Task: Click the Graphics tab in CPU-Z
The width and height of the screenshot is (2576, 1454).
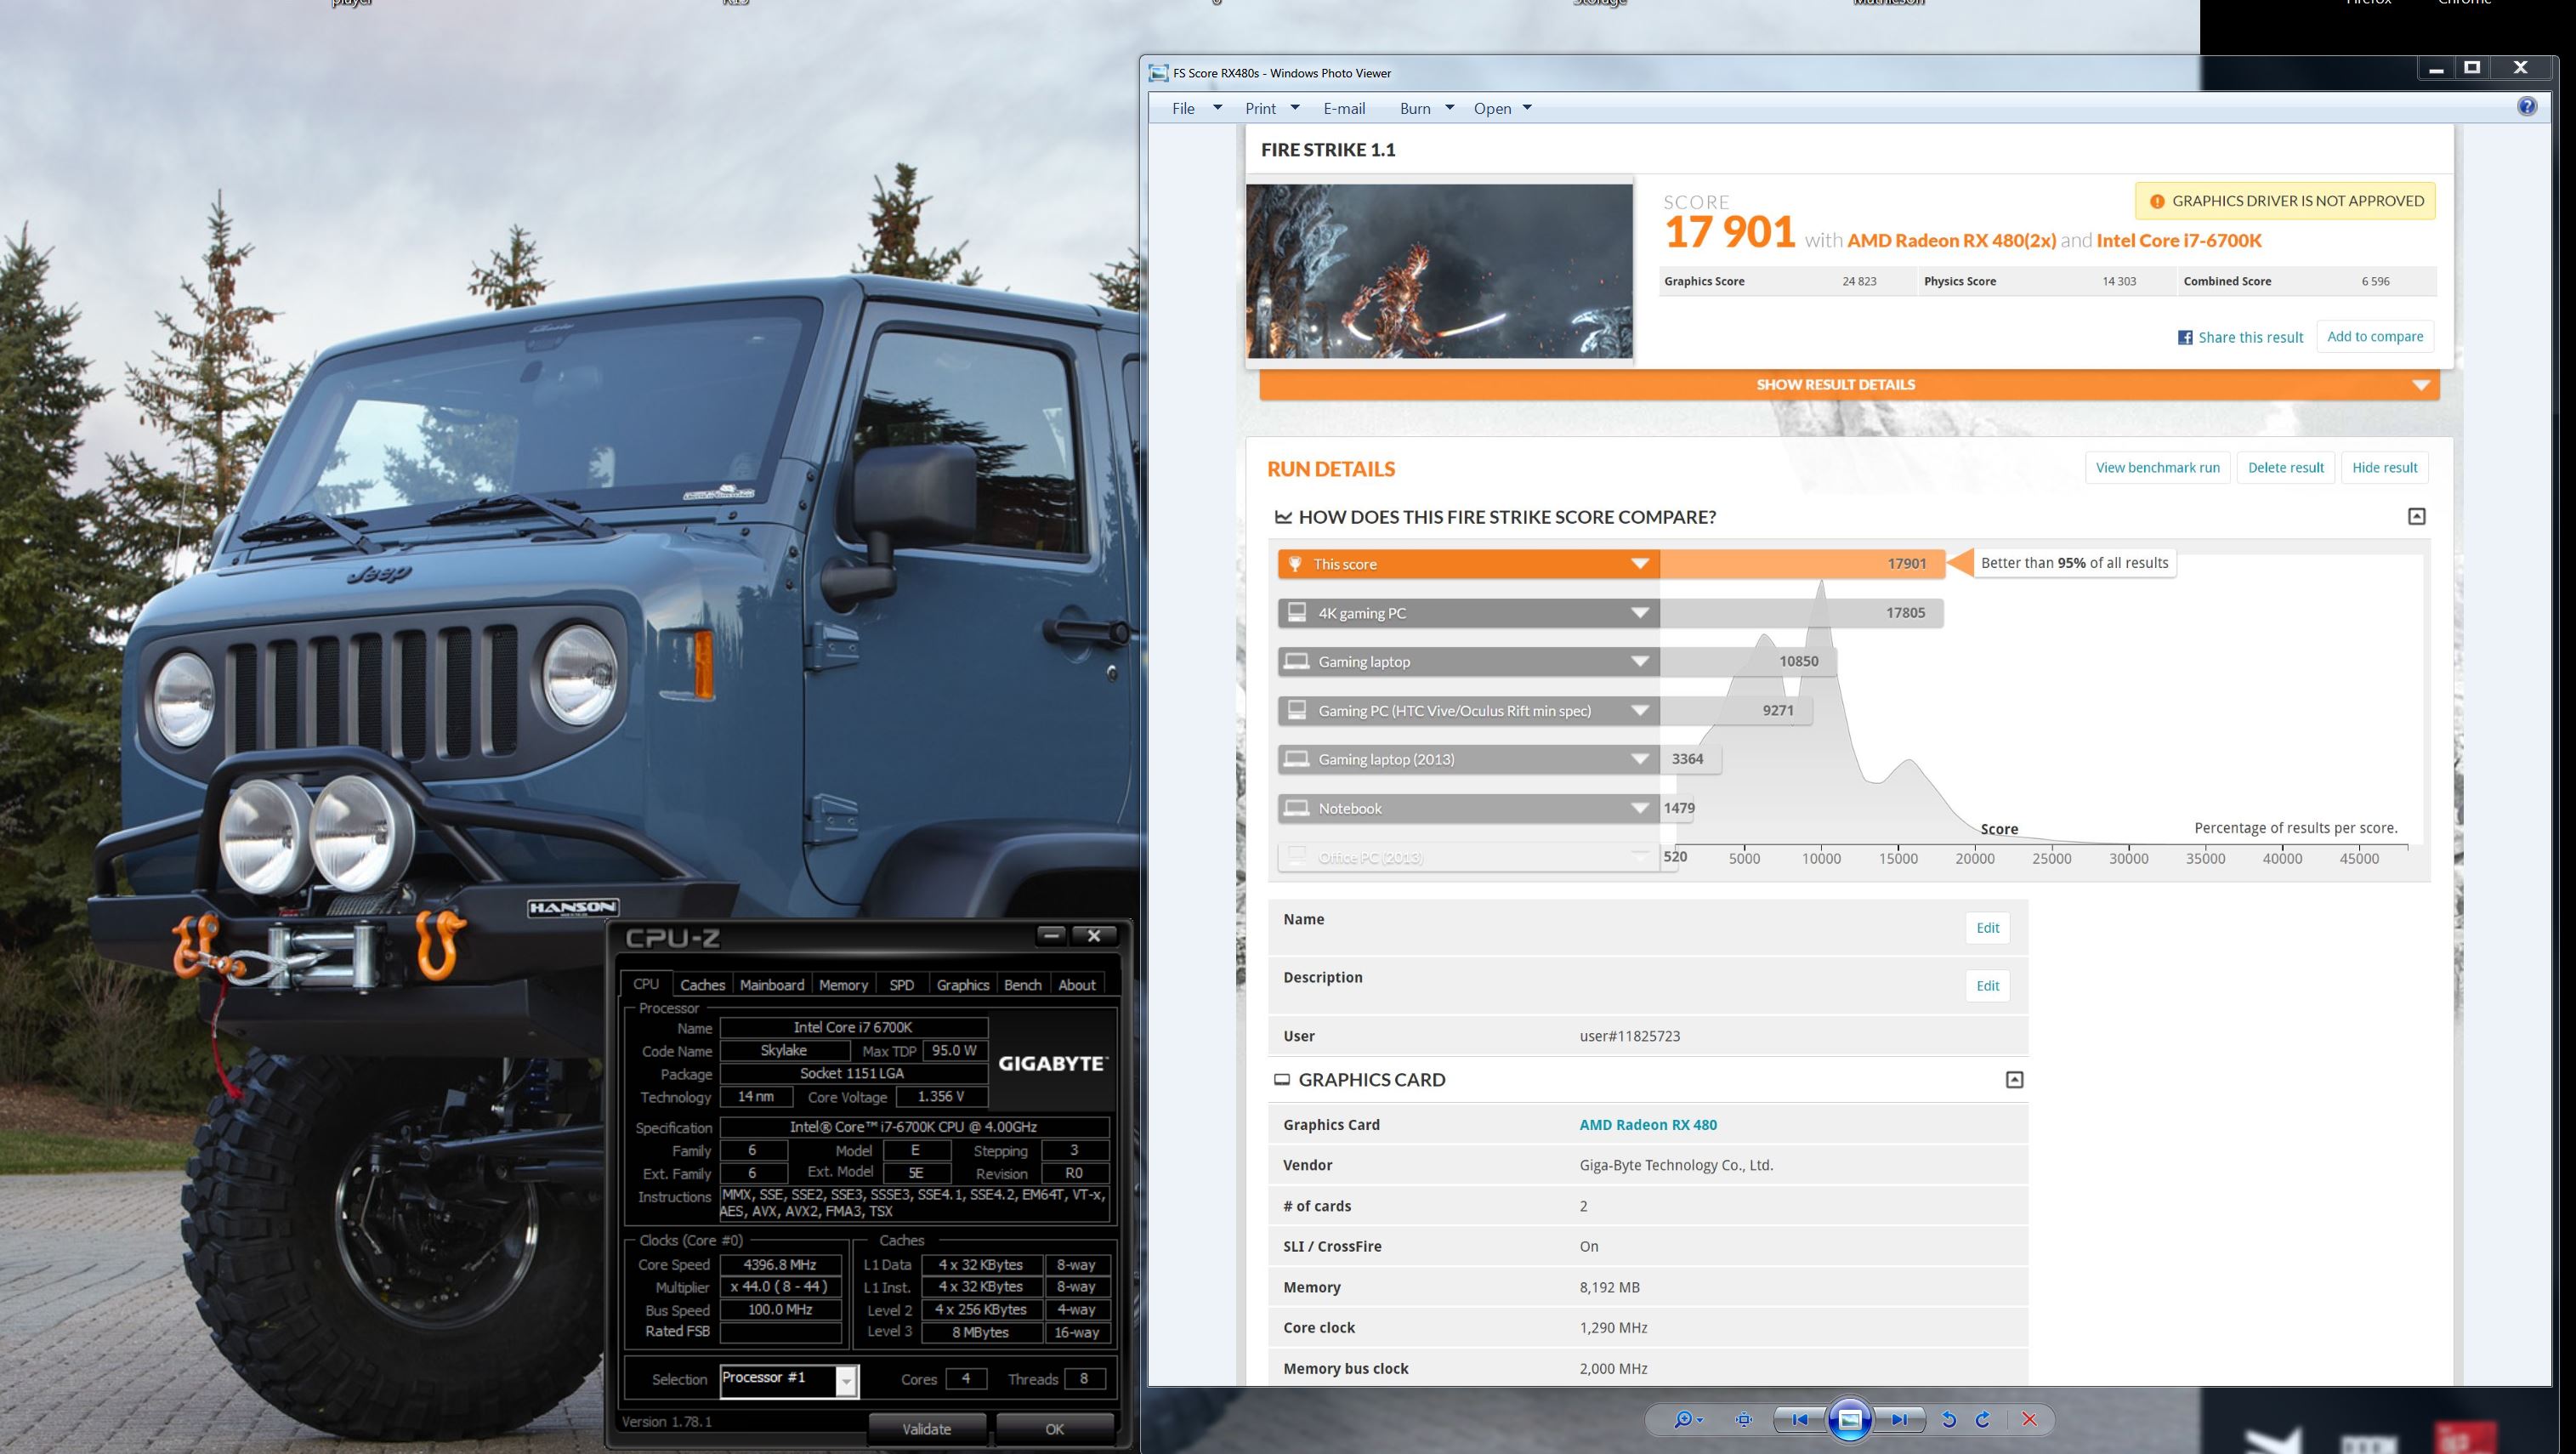Action: tap(961, 985)
